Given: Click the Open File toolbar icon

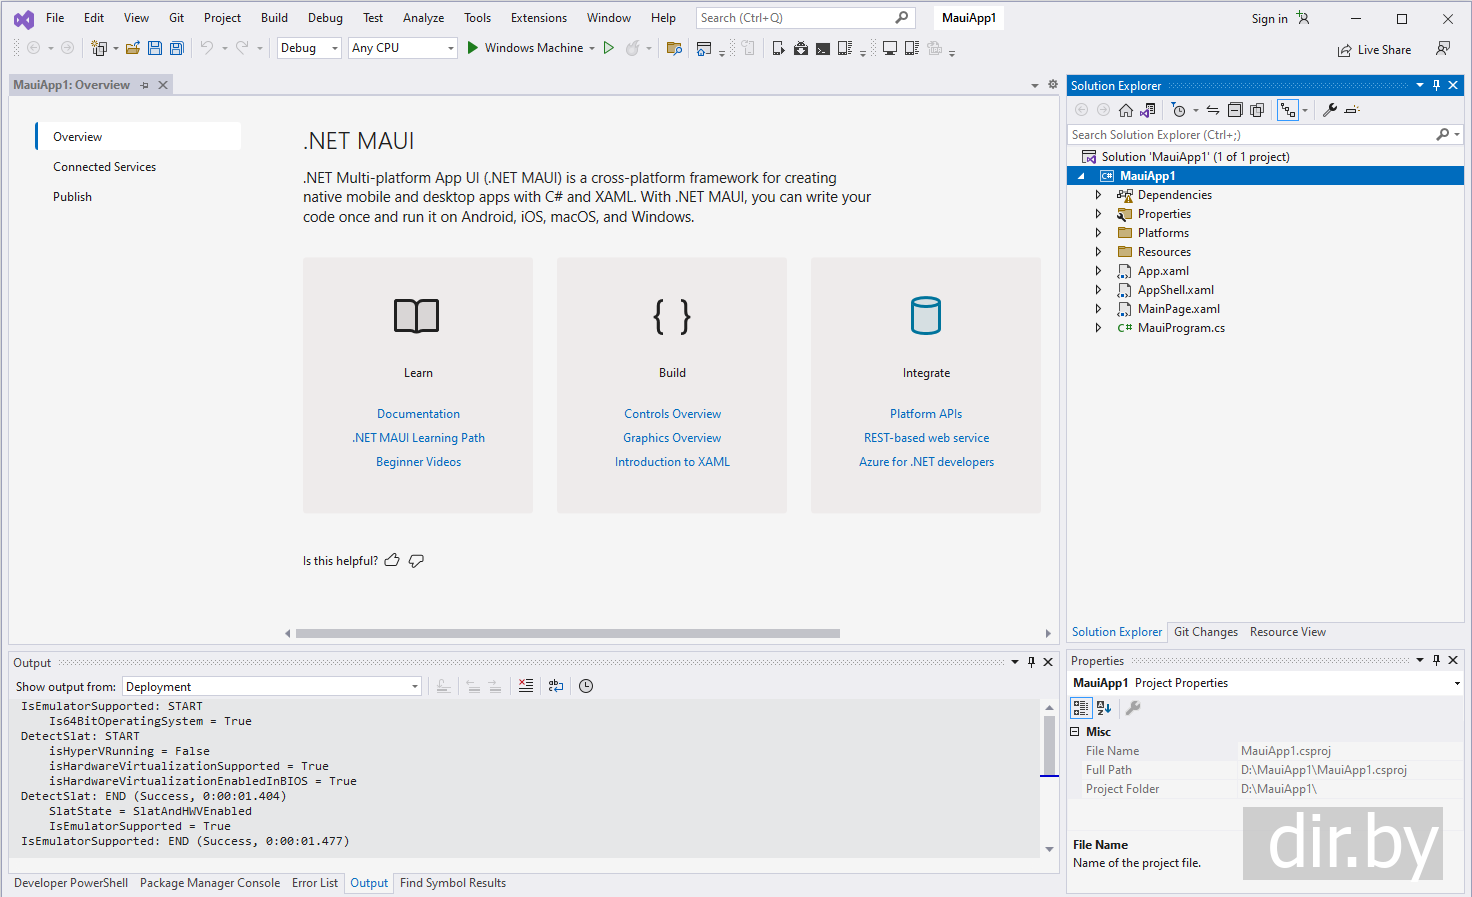Looking at the screenshot, I should point(132,48).
